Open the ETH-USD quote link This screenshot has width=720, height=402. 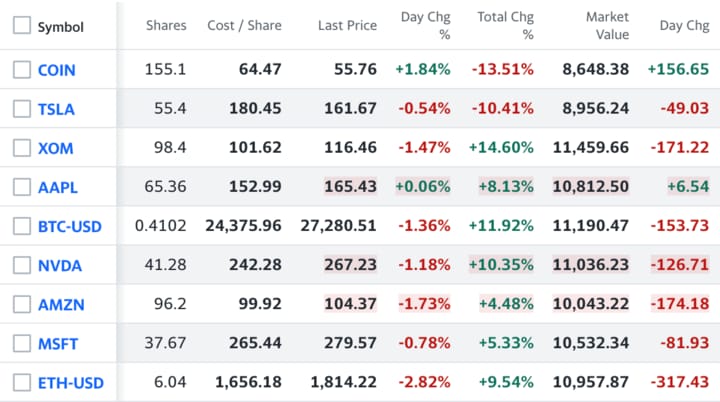tap(70, 382)
